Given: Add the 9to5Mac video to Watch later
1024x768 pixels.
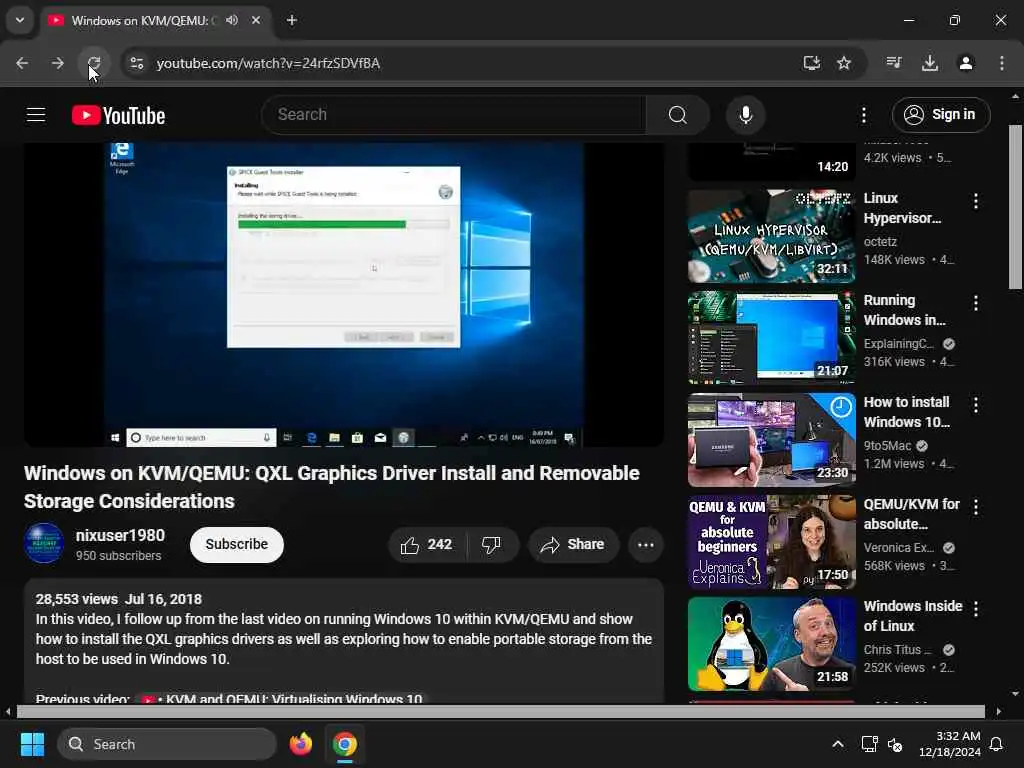Looking at the screenshot, I should pyautogui.click(x=841, y=408).
